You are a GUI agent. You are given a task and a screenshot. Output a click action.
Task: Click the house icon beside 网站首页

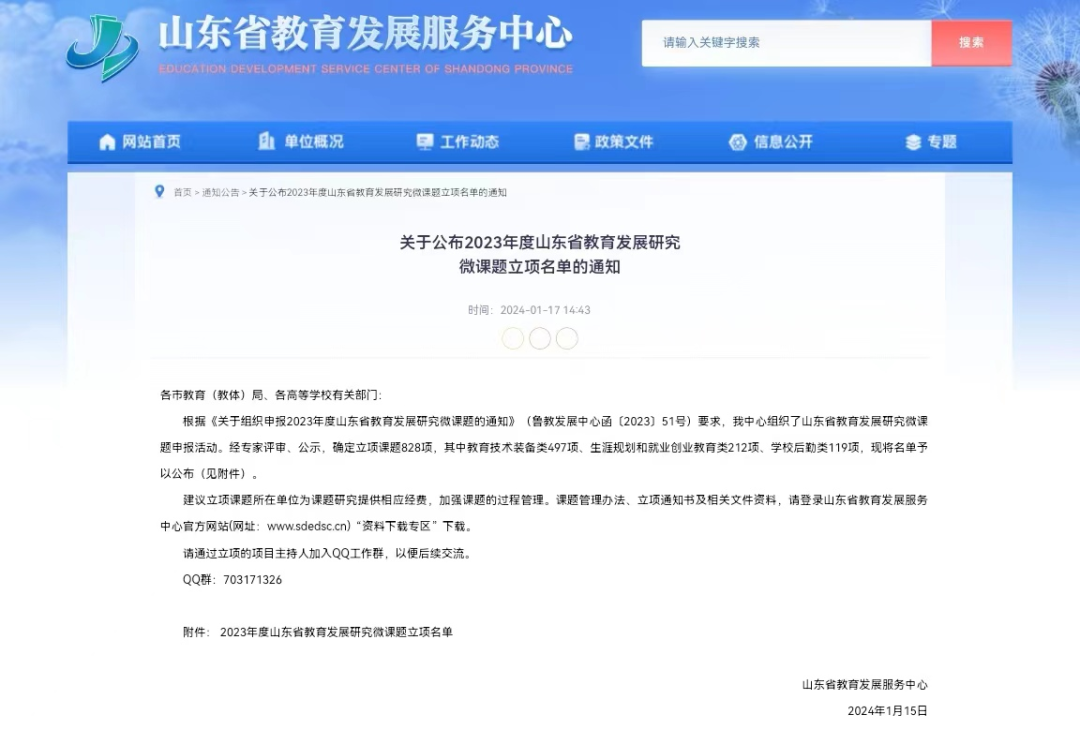click(x=108, y=142)
